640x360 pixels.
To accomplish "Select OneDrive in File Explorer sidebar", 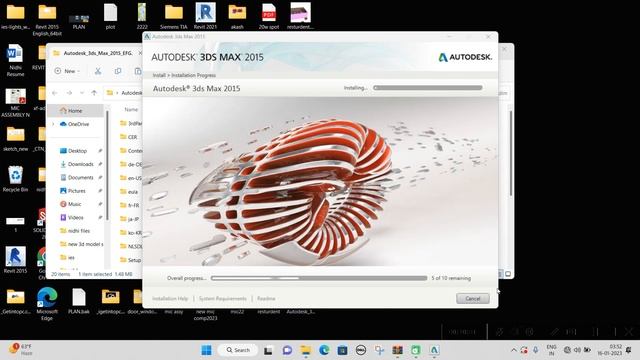I will point(74,124).
